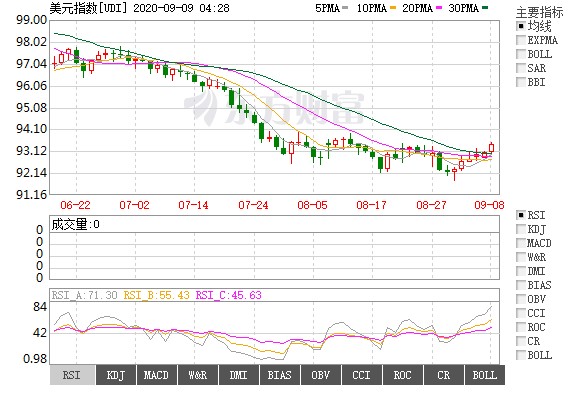Click the RSI_B:55.43 value label
This screenshot has height=398, width=571.
pos(157,295)
